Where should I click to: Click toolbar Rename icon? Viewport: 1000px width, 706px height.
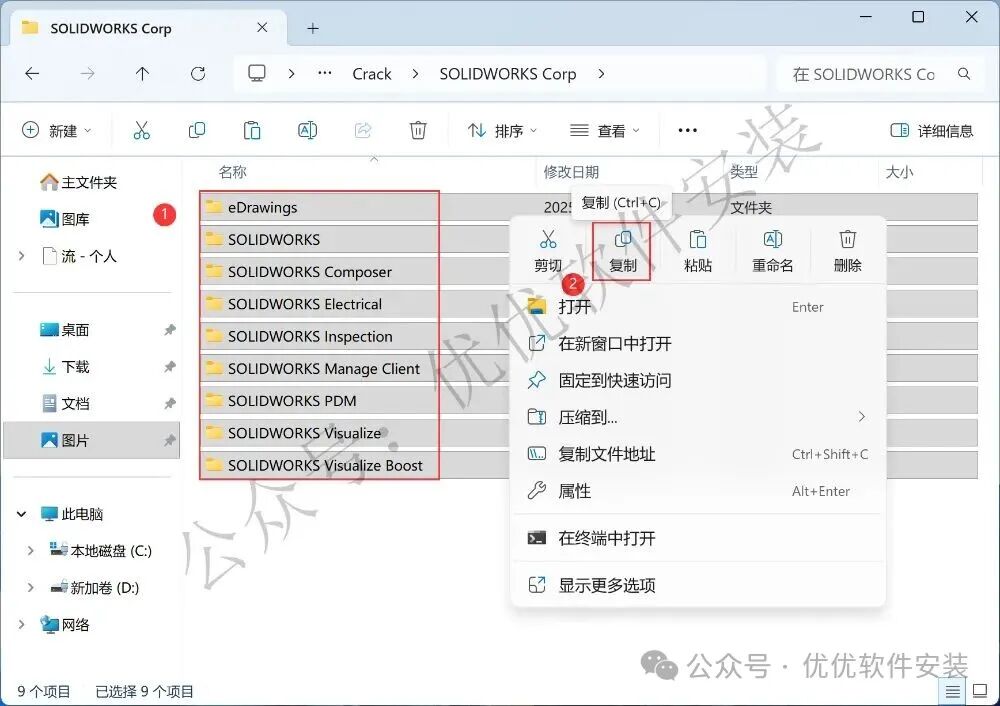tap(307, 130)
